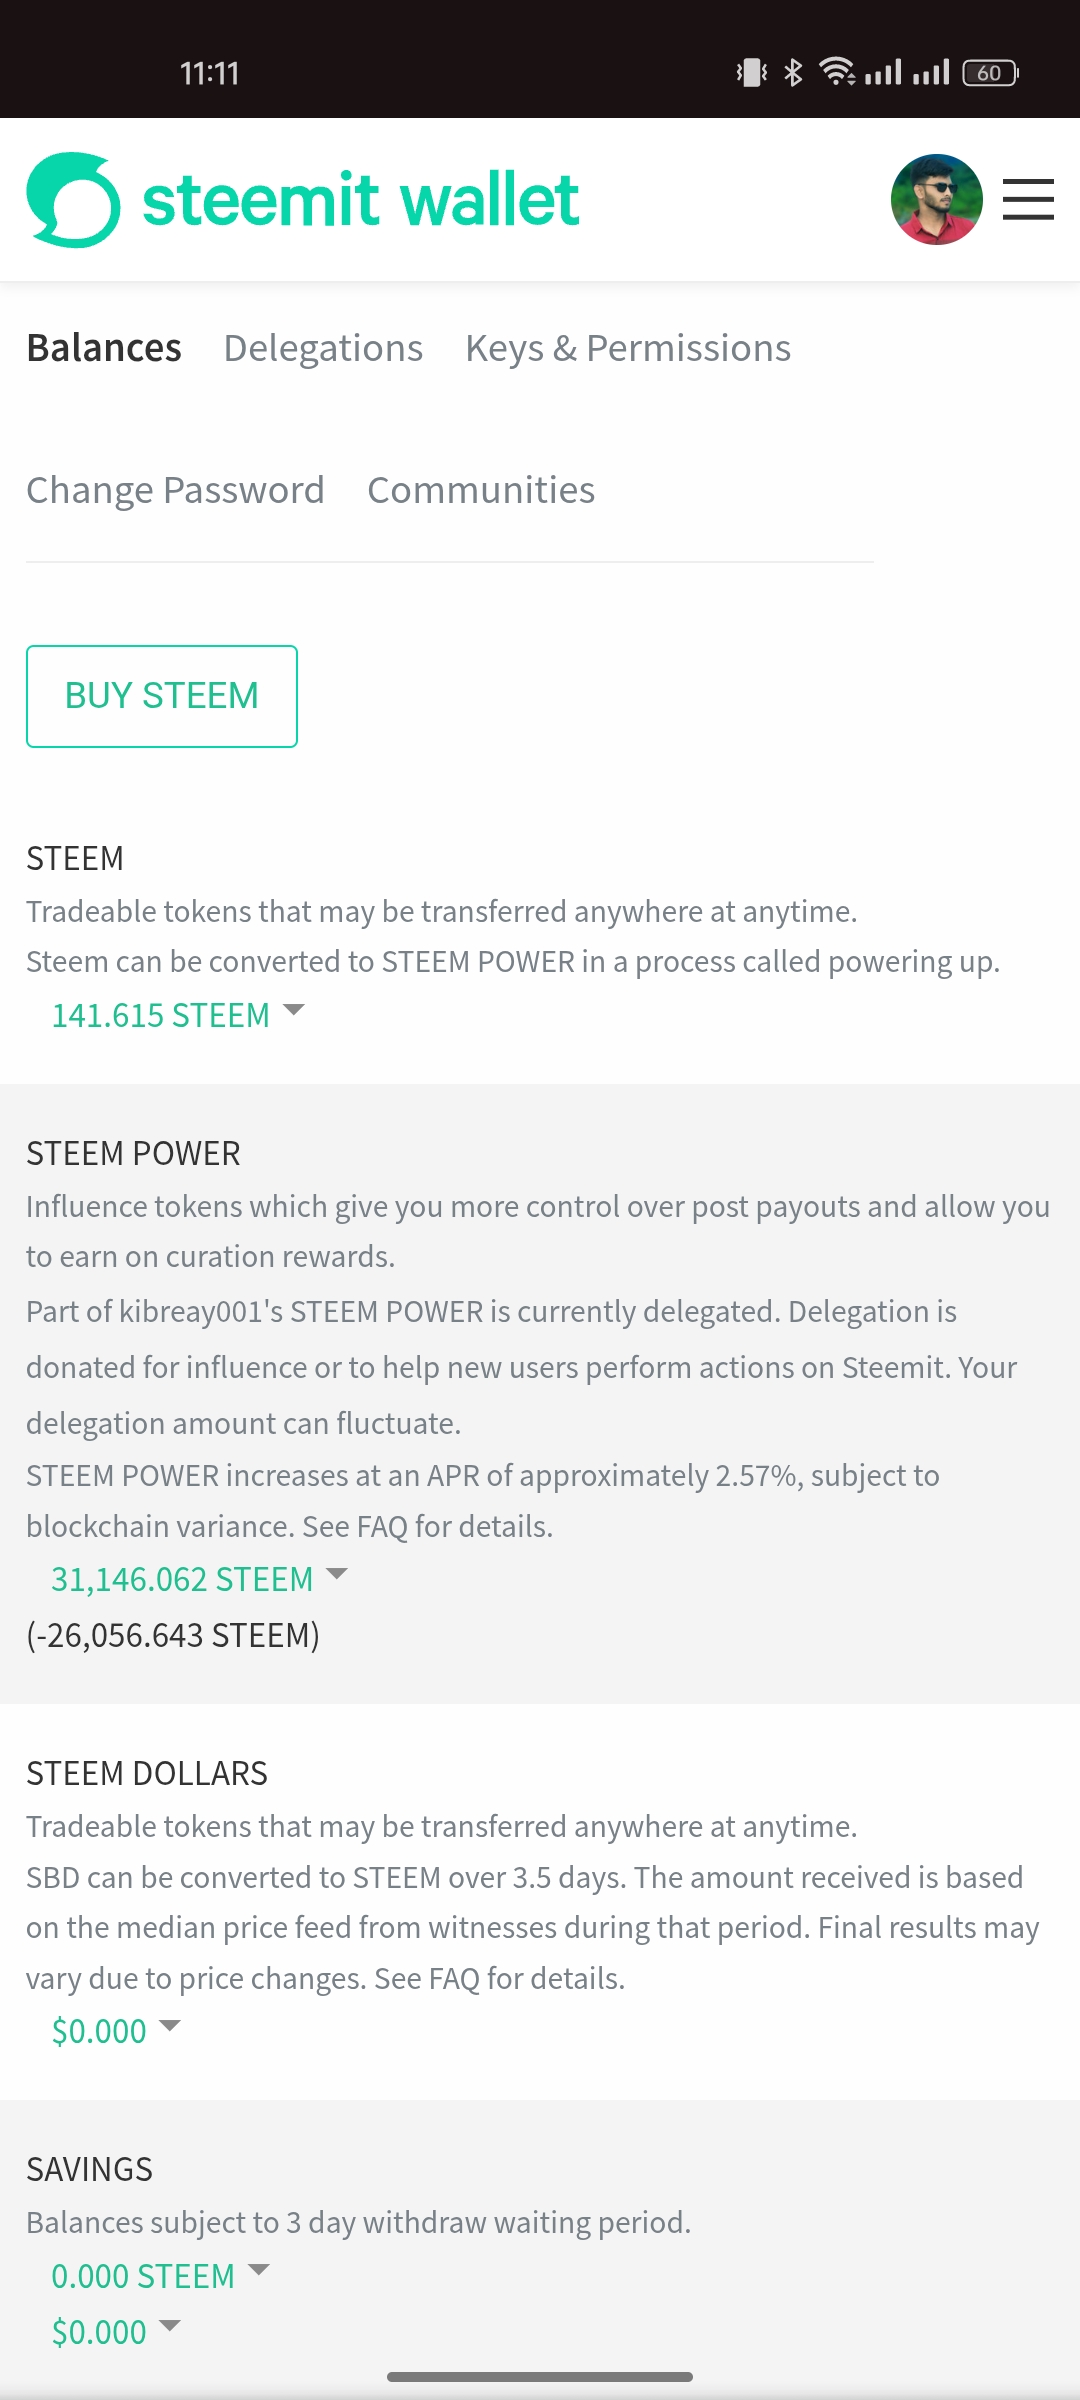Expand the Steem Dollars $0.000 dropdown
Image resolution: width=1080 pixels, height=2400 pixels.
coord(115,2031)
